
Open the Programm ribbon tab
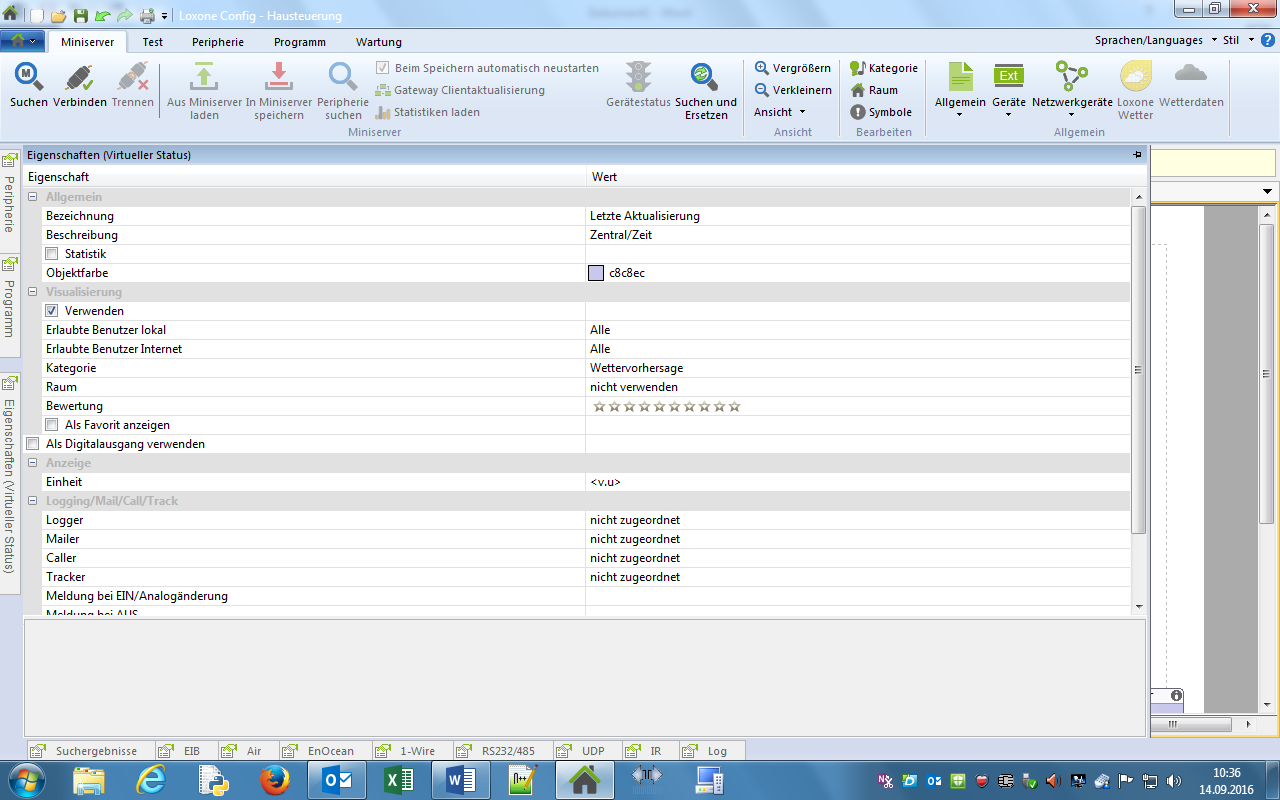click(300, 42)
